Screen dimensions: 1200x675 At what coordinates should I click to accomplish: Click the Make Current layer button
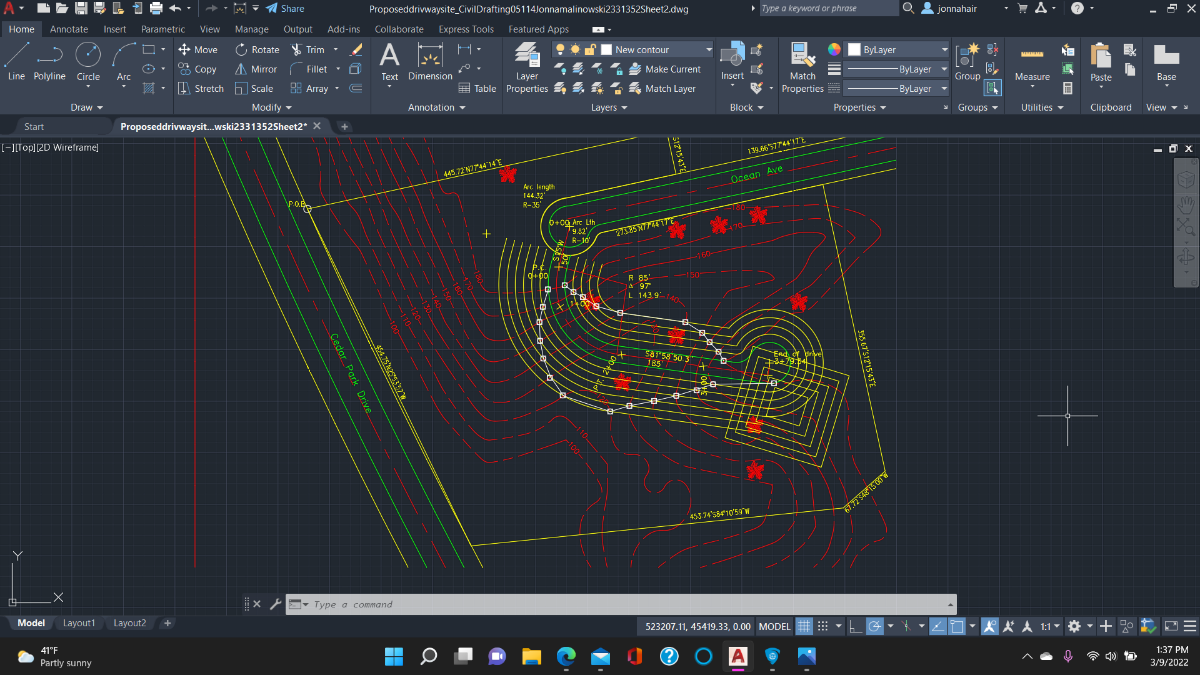(x=664, y=69)
